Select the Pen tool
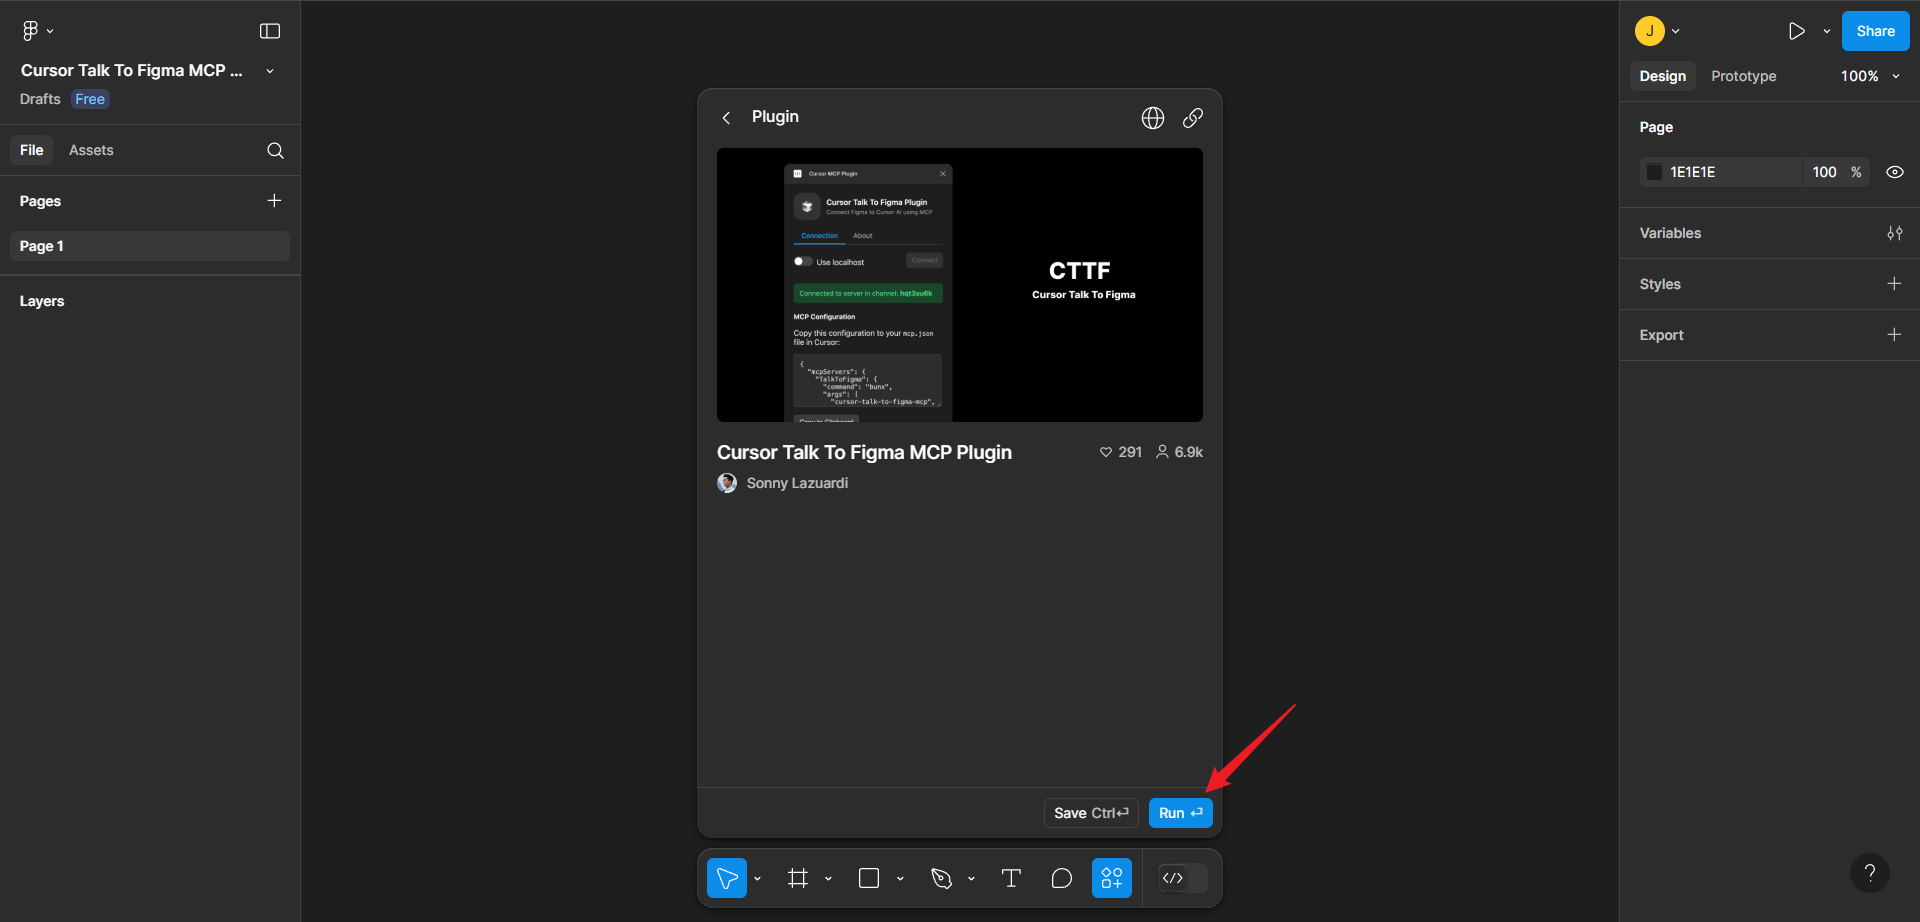Screen dimensions: 1920x922 [941, 878]
